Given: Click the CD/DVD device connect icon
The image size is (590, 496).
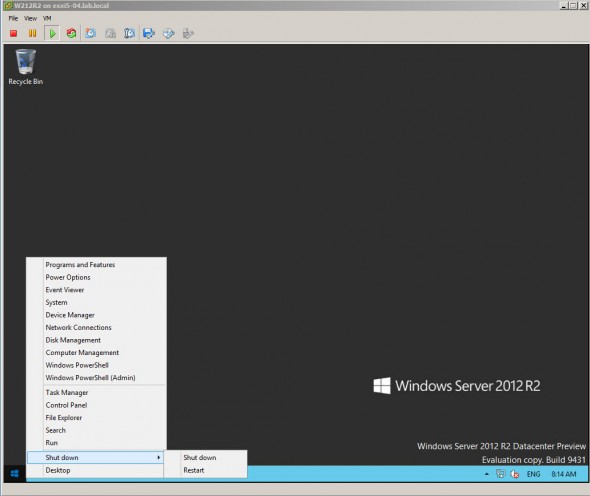Looking at the screenshot, I should tap(169, 33).
